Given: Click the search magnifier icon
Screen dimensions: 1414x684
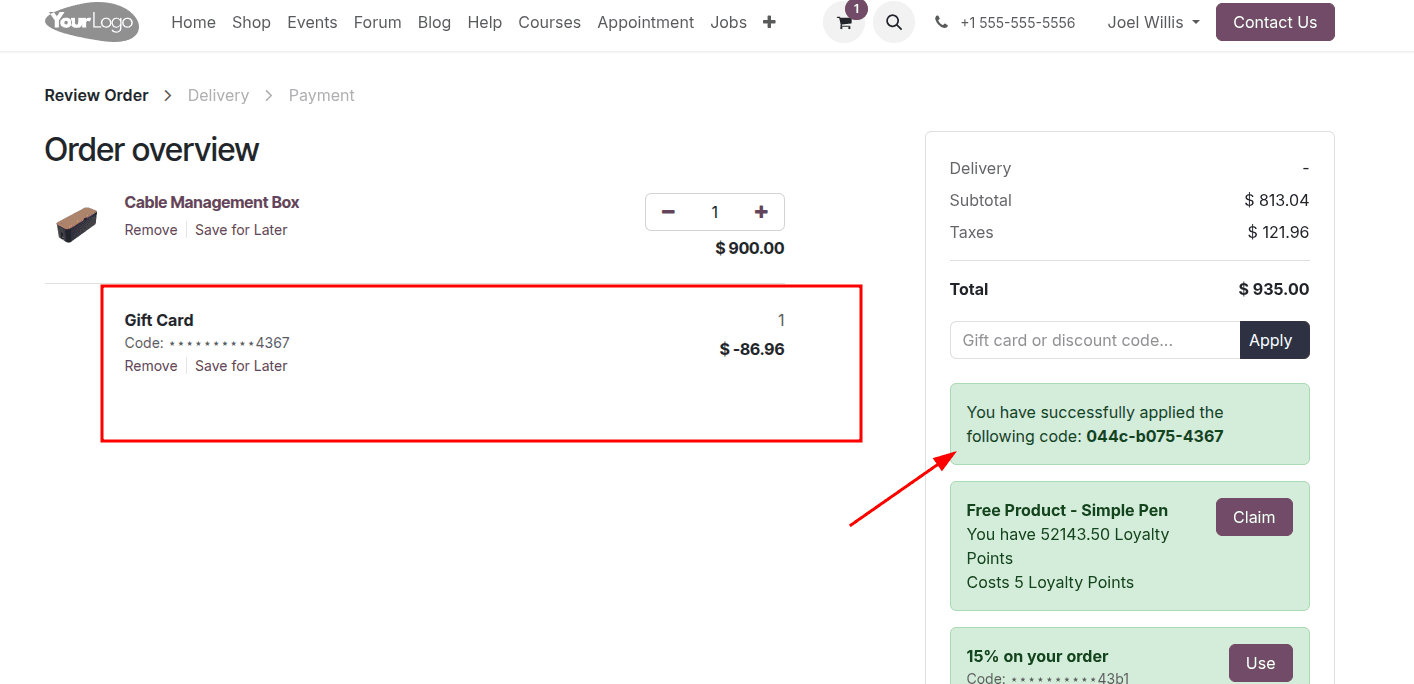Looking at the screenshot, I should coord(894,22).
